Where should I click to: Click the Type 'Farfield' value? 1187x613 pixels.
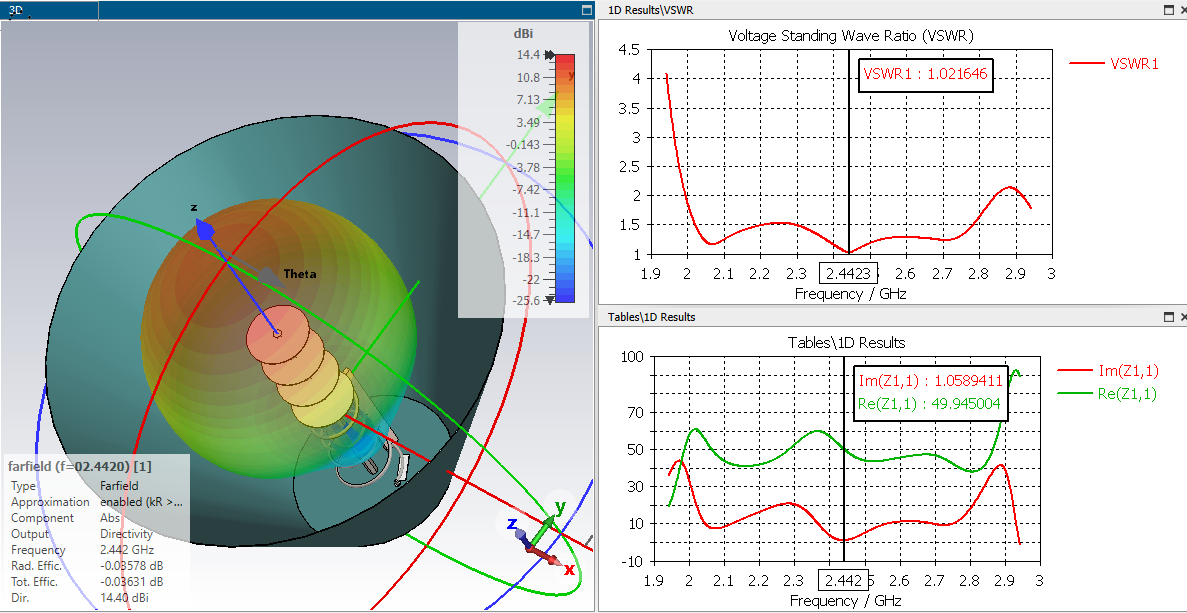coord(119,486)
